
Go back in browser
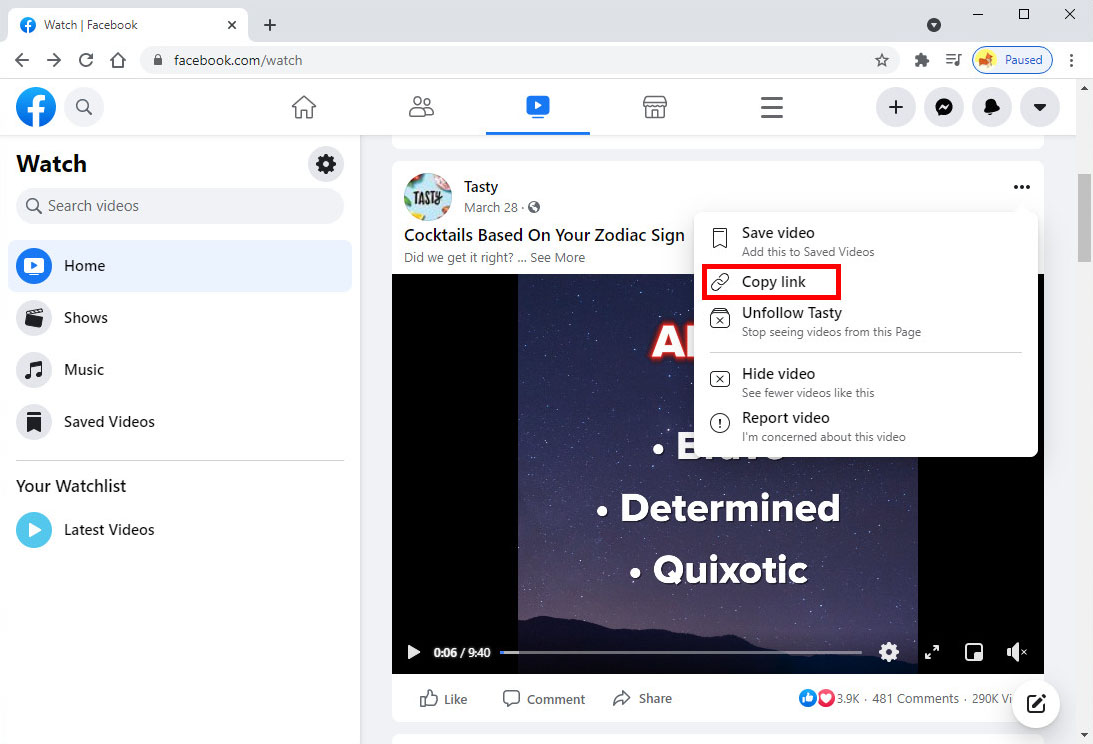coord(22,60)
